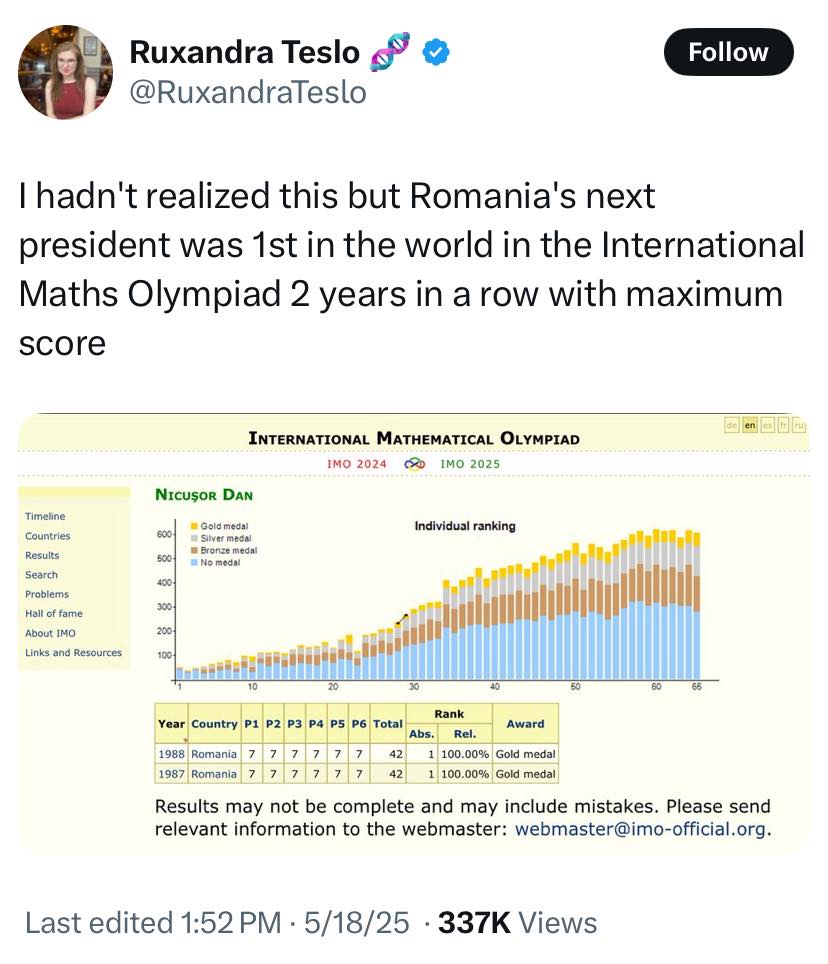
Task: Open the Timeline sidebar menu item
Action: click(45, 516)
